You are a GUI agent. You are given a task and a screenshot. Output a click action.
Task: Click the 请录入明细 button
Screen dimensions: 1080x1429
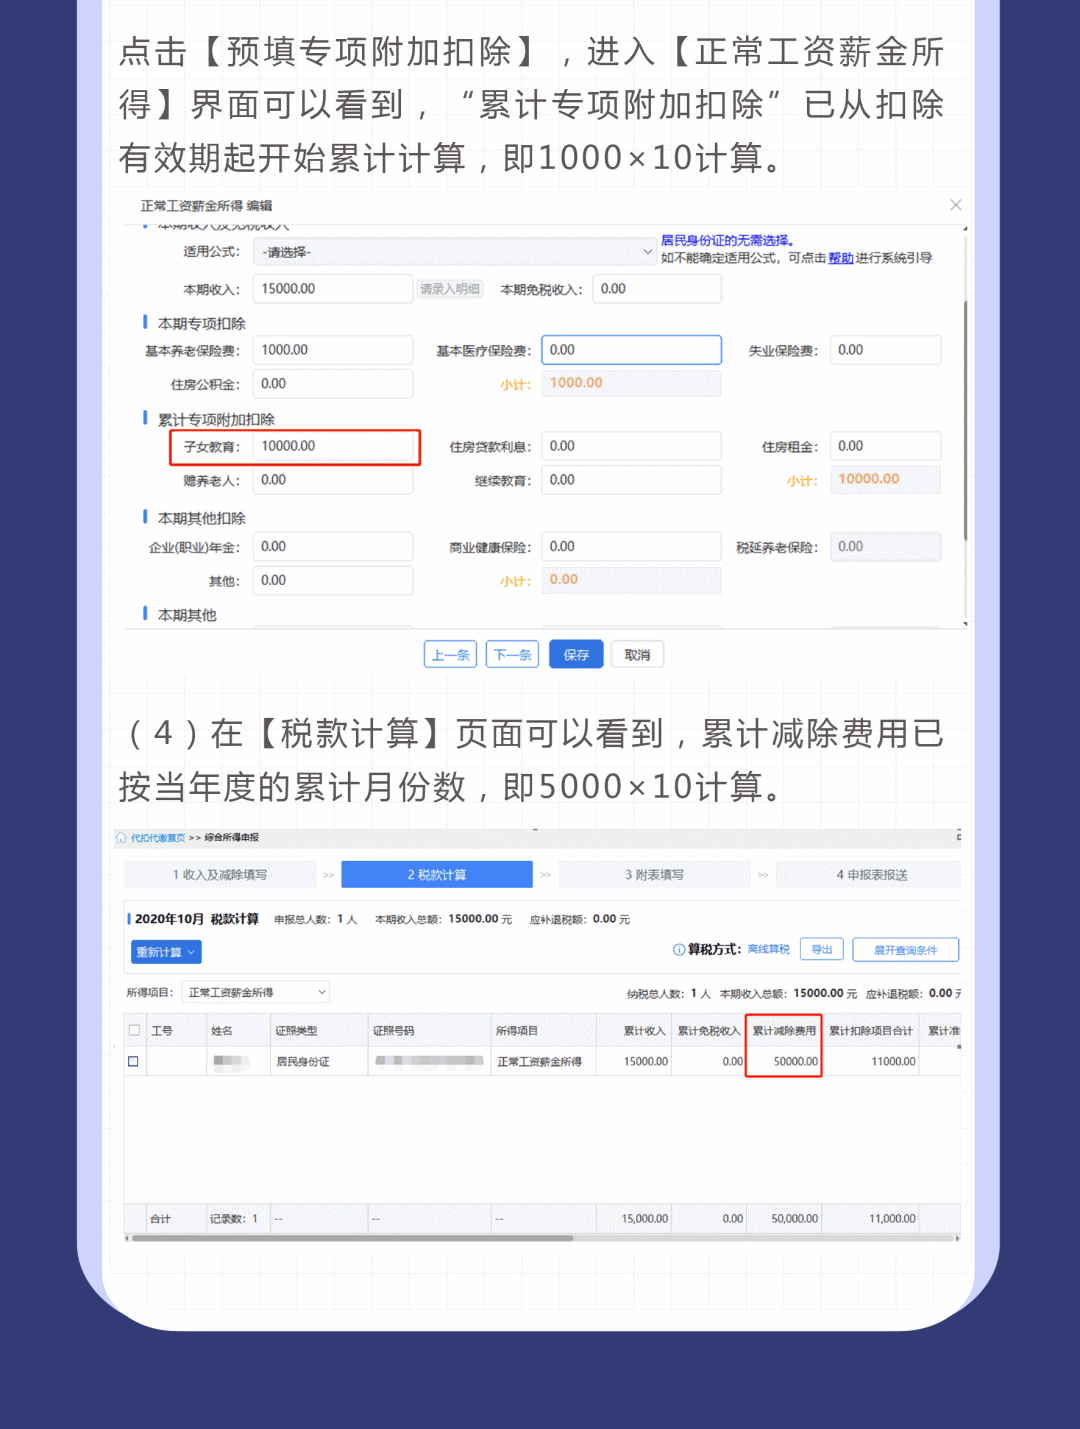coord(450,289)
